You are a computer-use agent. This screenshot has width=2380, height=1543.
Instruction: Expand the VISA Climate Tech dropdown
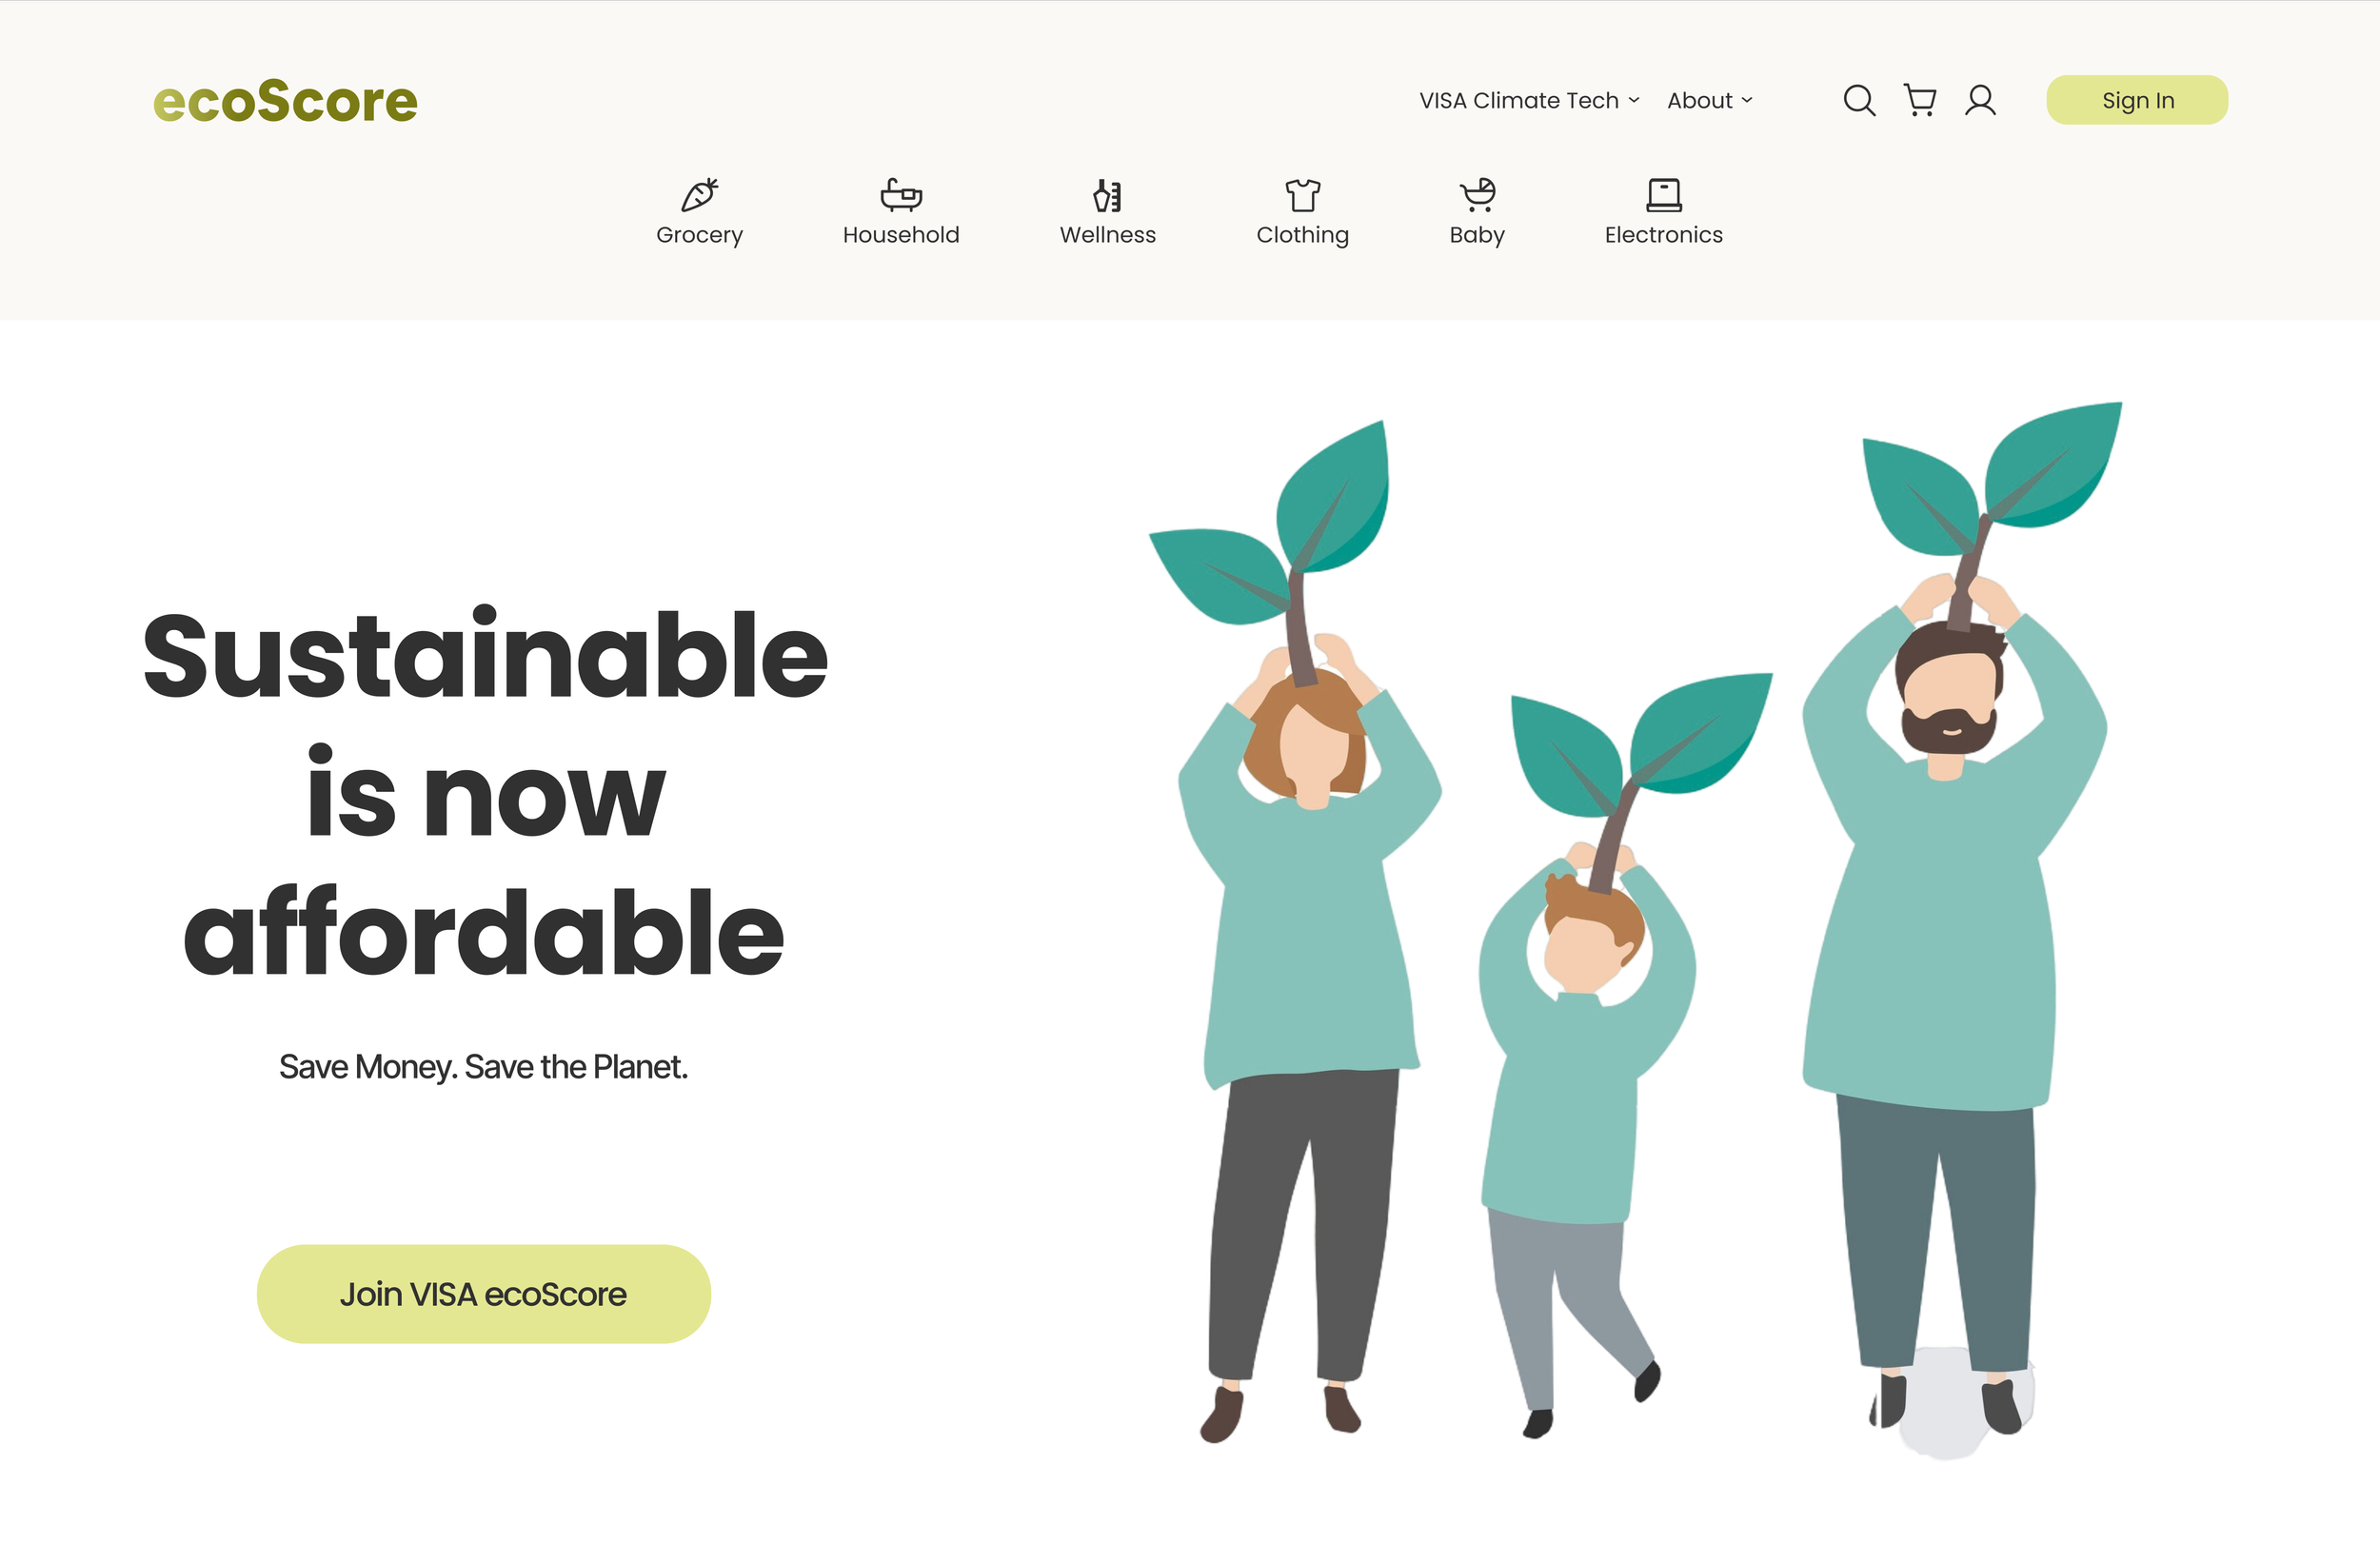[1529, 100]
